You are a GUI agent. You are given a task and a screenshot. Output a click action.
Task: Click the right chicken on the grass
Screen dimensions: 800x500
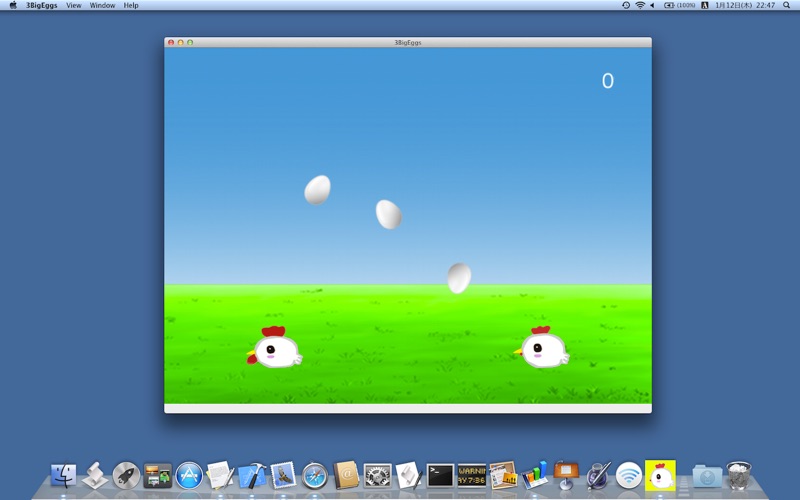[x=543, y=347]
